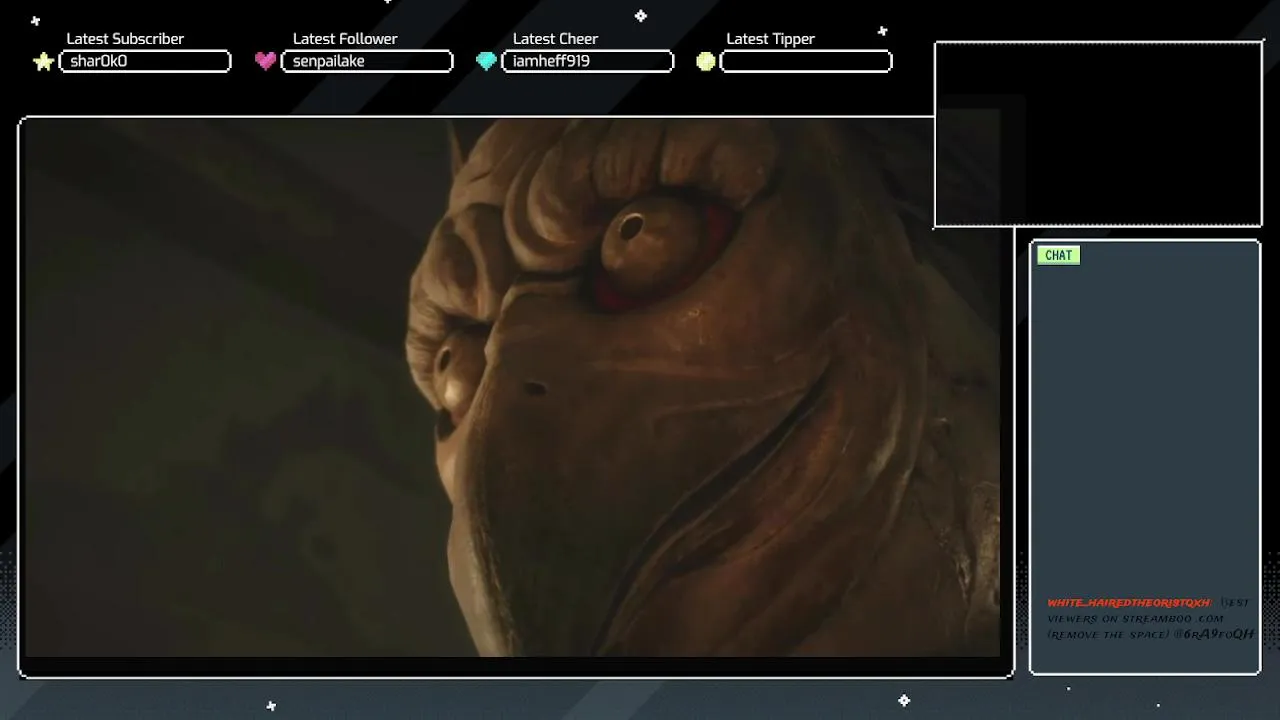The width and height of the screenshot is (1280, 720).
Task: Select the senpailake follower name box
Action: 367,61
